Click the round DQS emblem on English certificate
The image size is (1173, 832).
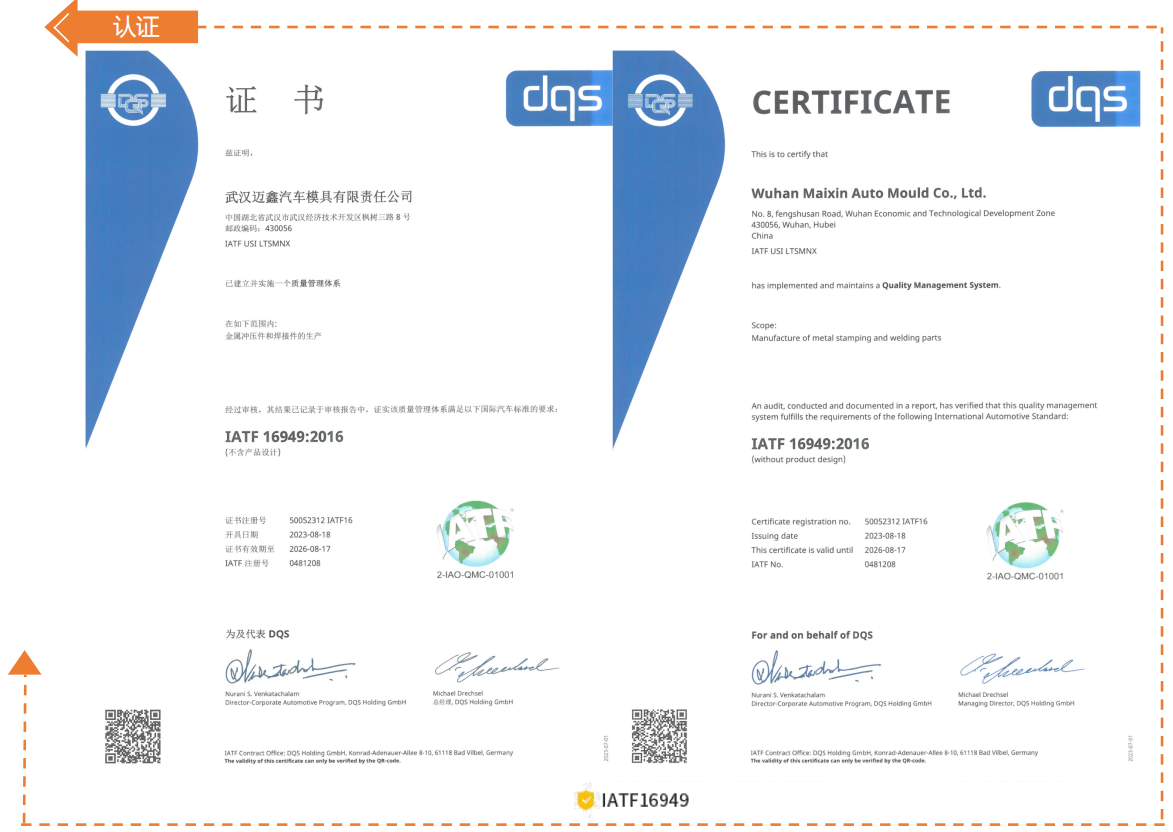(659, 100)
